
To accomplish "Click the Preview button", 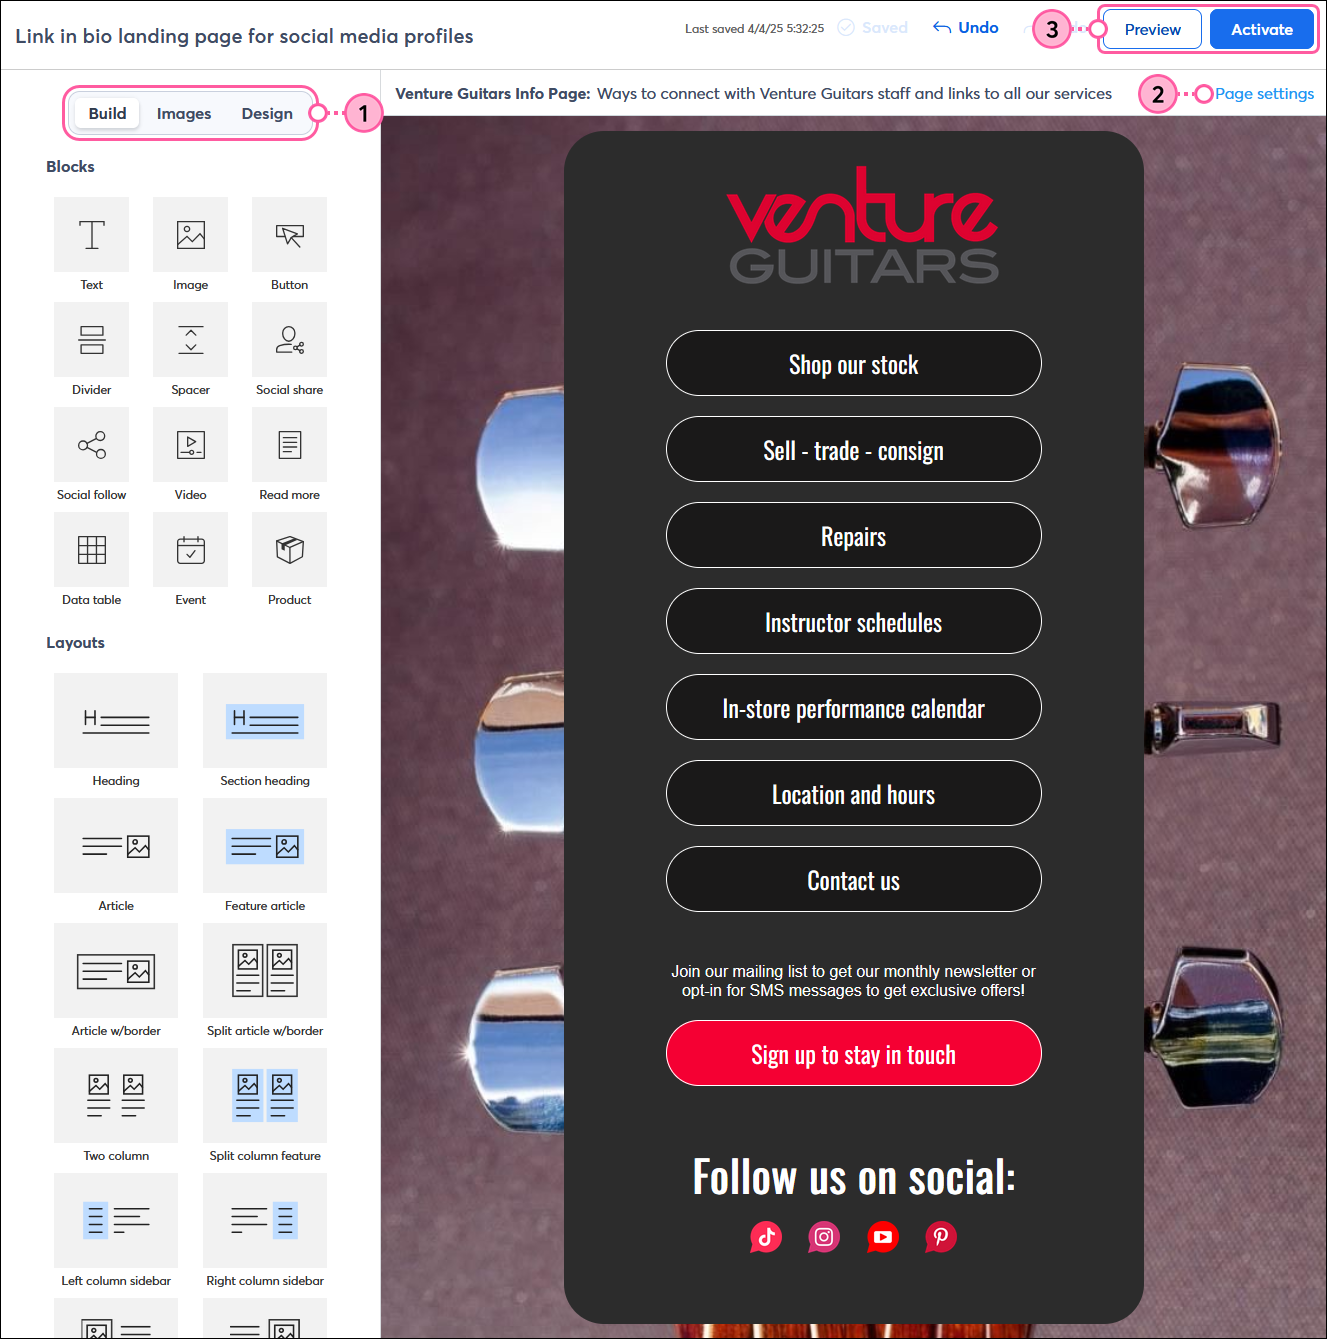I will 1152,29.
